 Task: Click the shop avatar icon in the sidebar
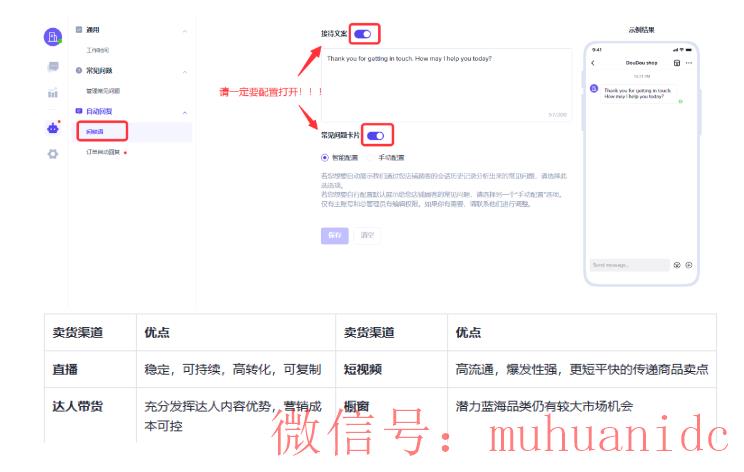(53, 37)
